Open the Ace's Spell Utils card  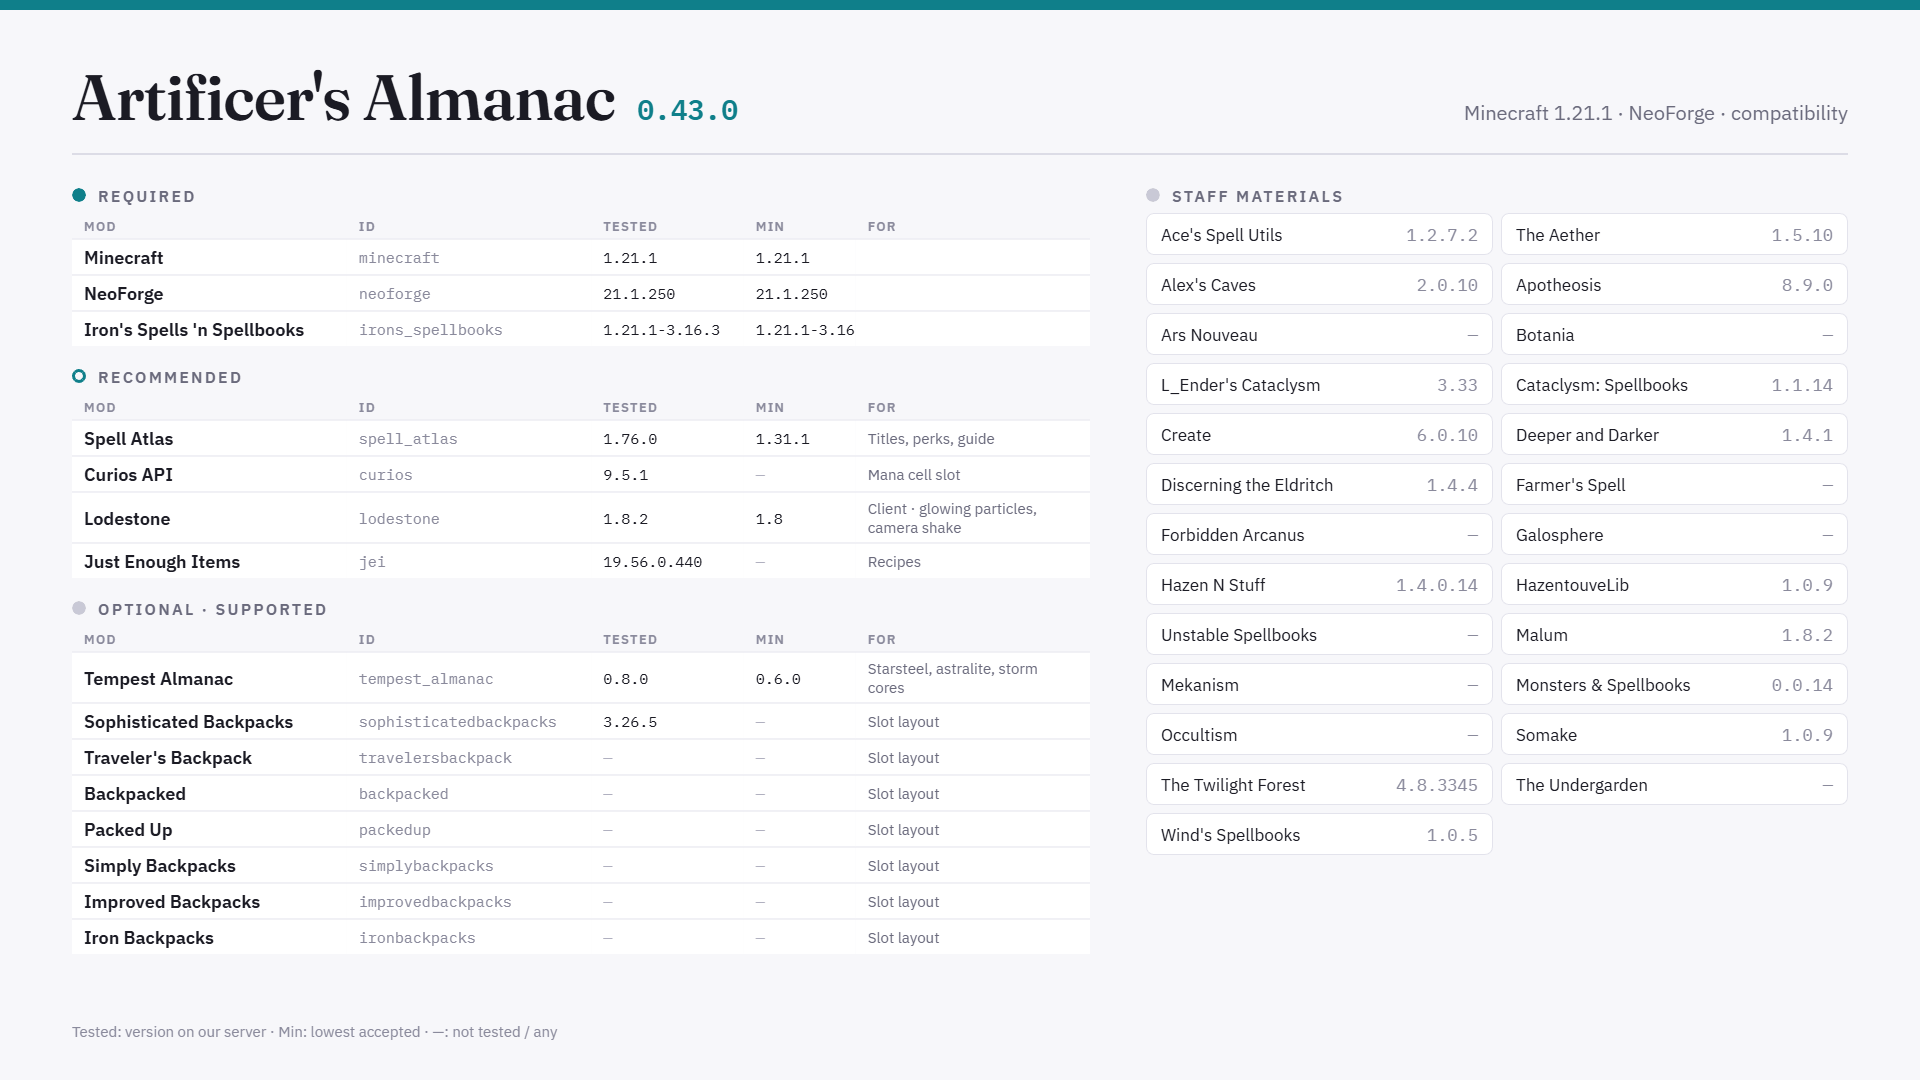1319,235
